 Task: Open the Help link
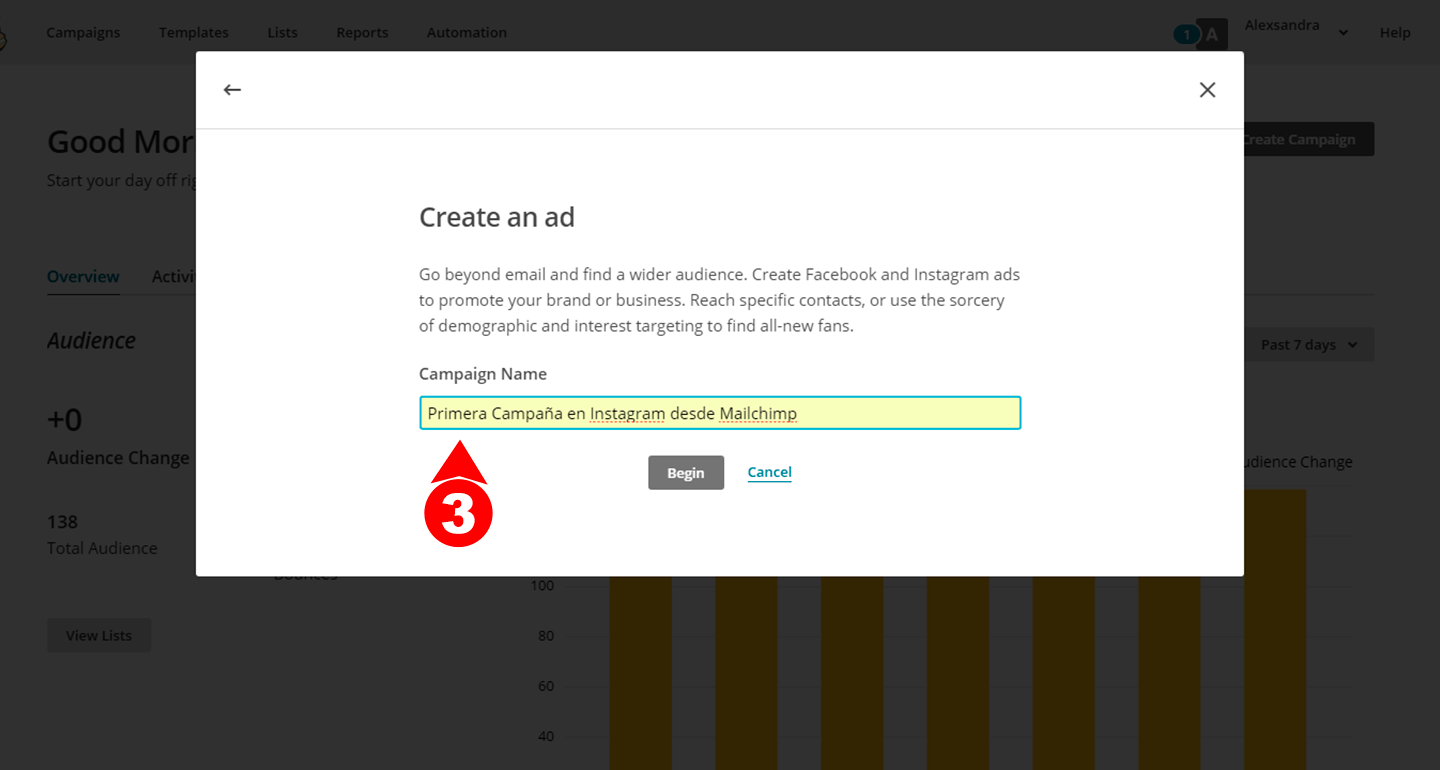pyautogui.click(x=1395, y=33)
